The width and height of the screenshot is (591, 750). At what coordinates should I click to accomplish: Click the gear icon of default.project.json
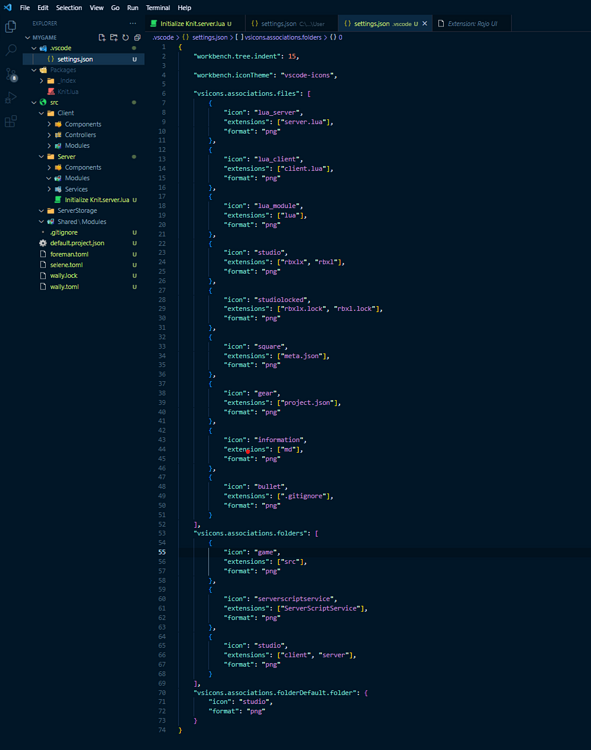[x=43, y=243]
